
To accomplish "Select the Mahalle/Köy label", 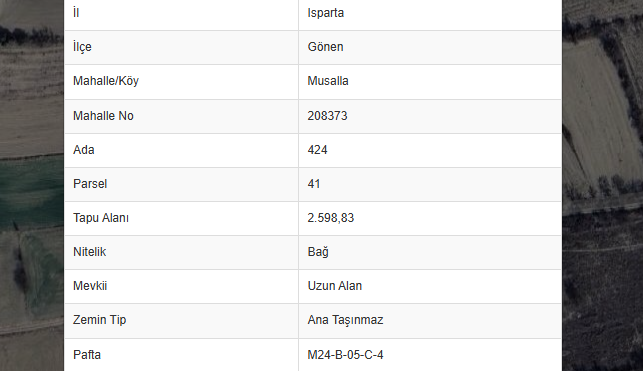I will (x=106, y=81).
